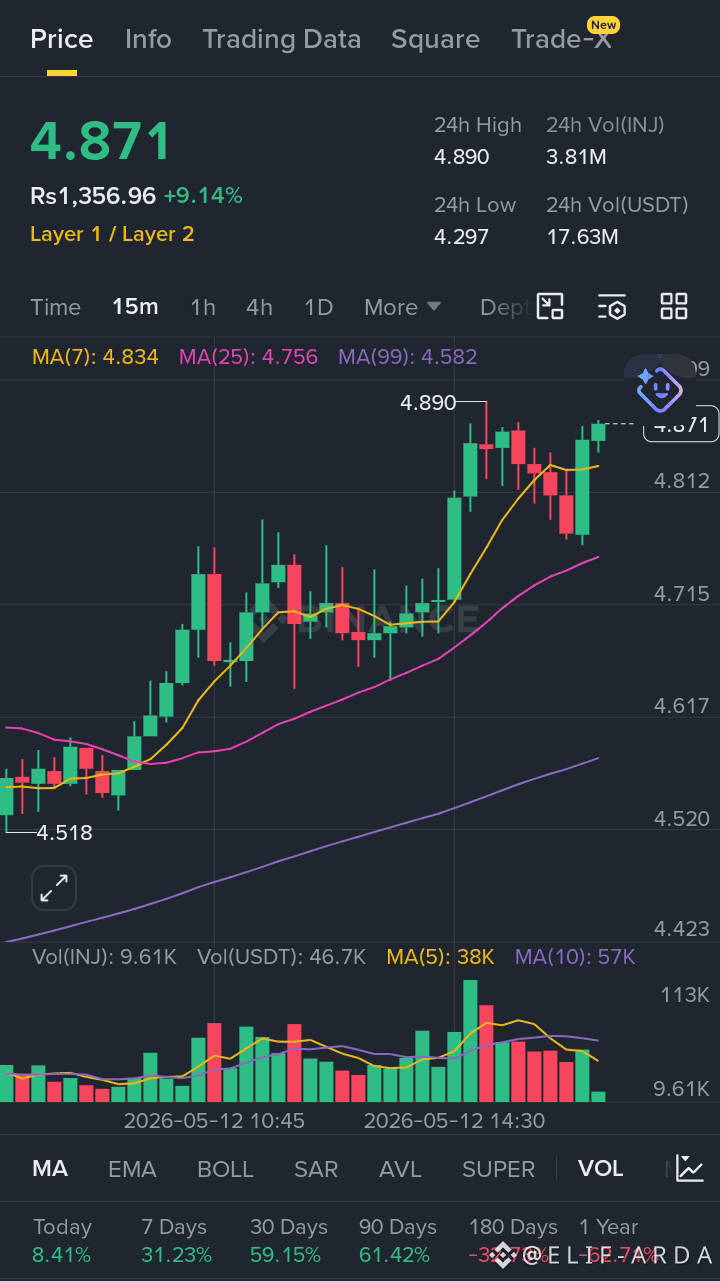Tap the volume MA(10): 57K label
The width and height of the screenshot is (720, 1281).
coord(575,957)
